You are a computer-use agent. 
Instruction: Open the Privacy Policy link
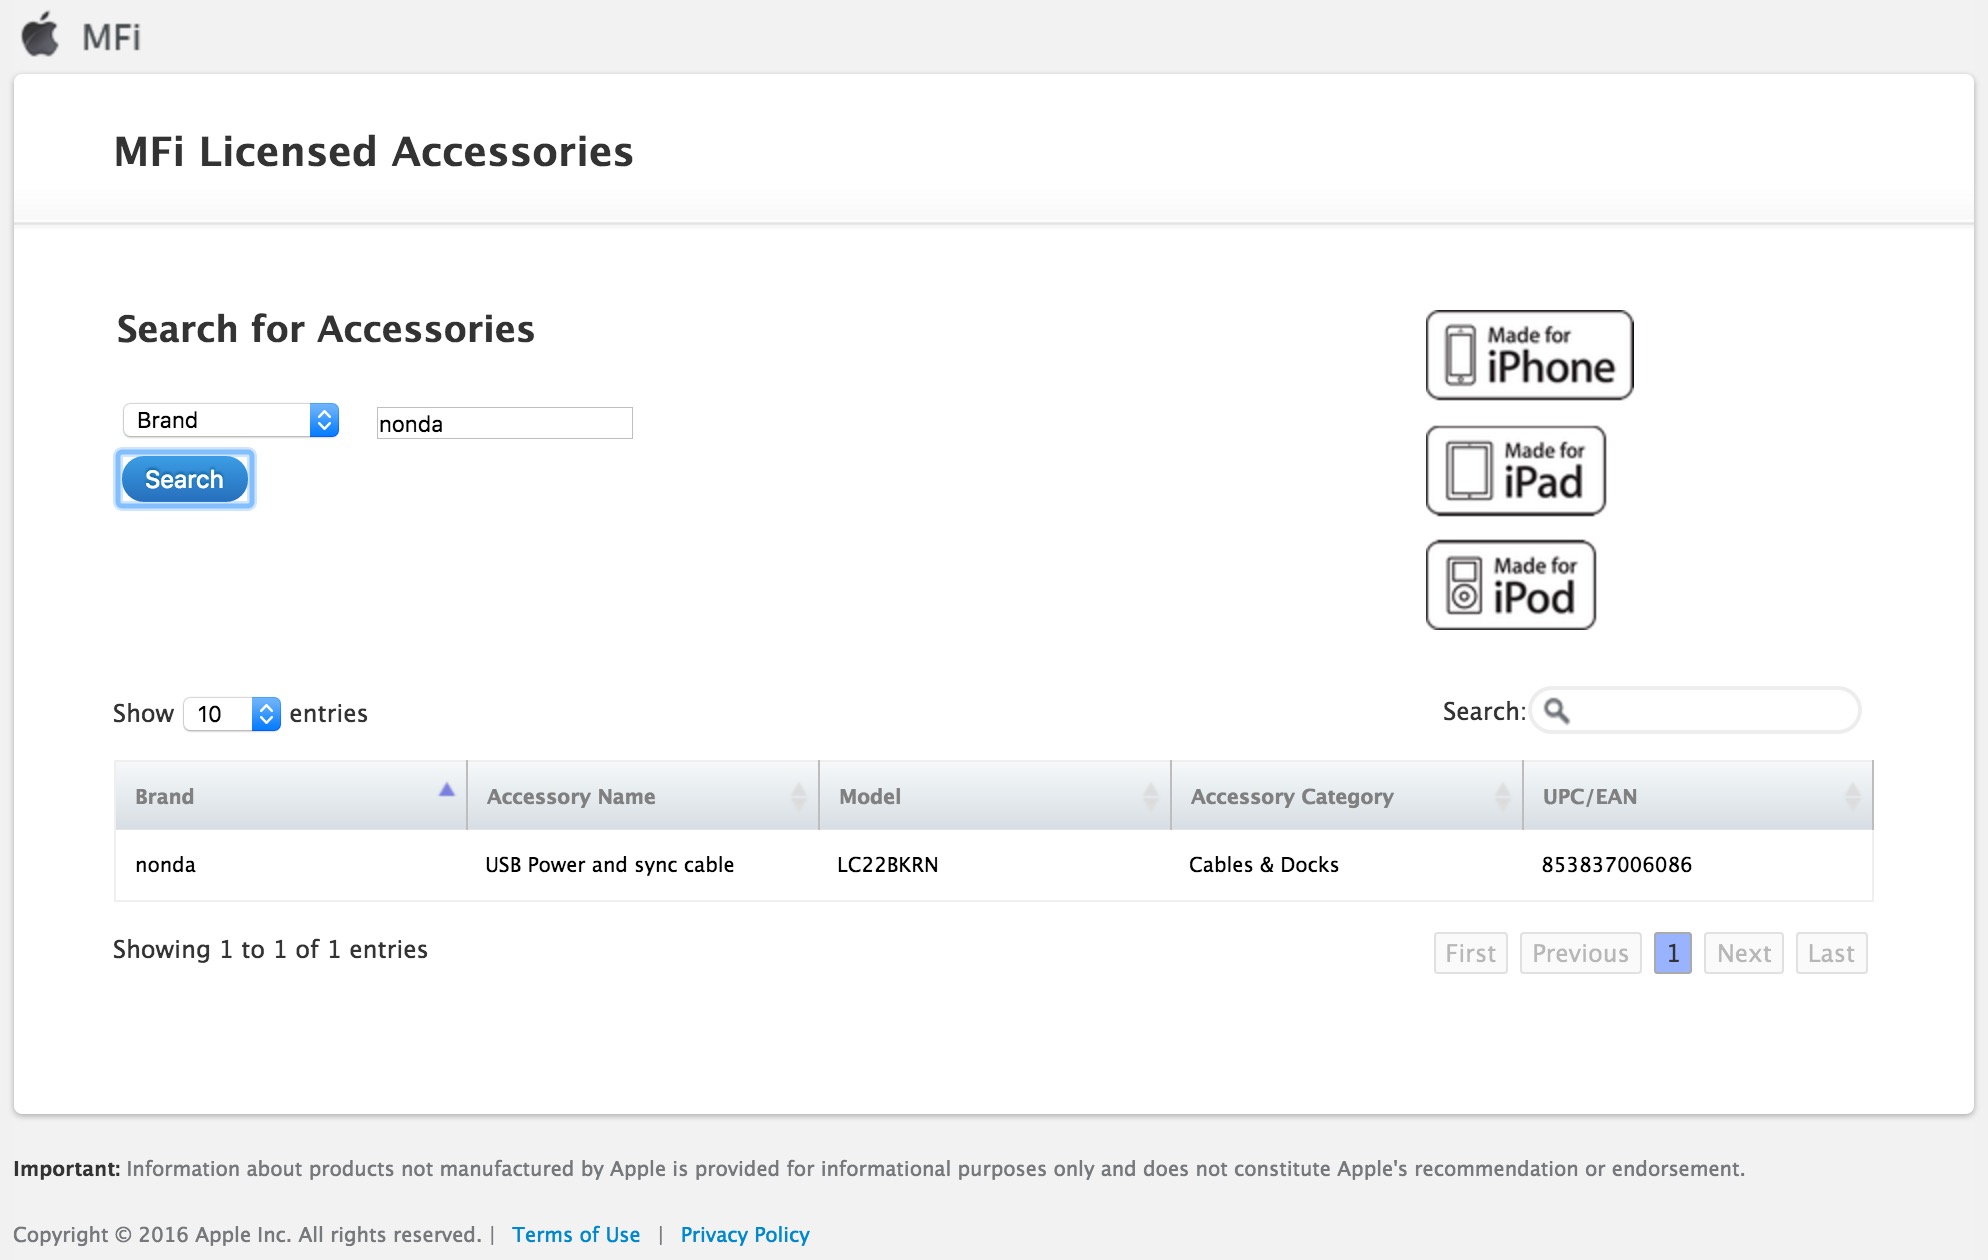745,1235
